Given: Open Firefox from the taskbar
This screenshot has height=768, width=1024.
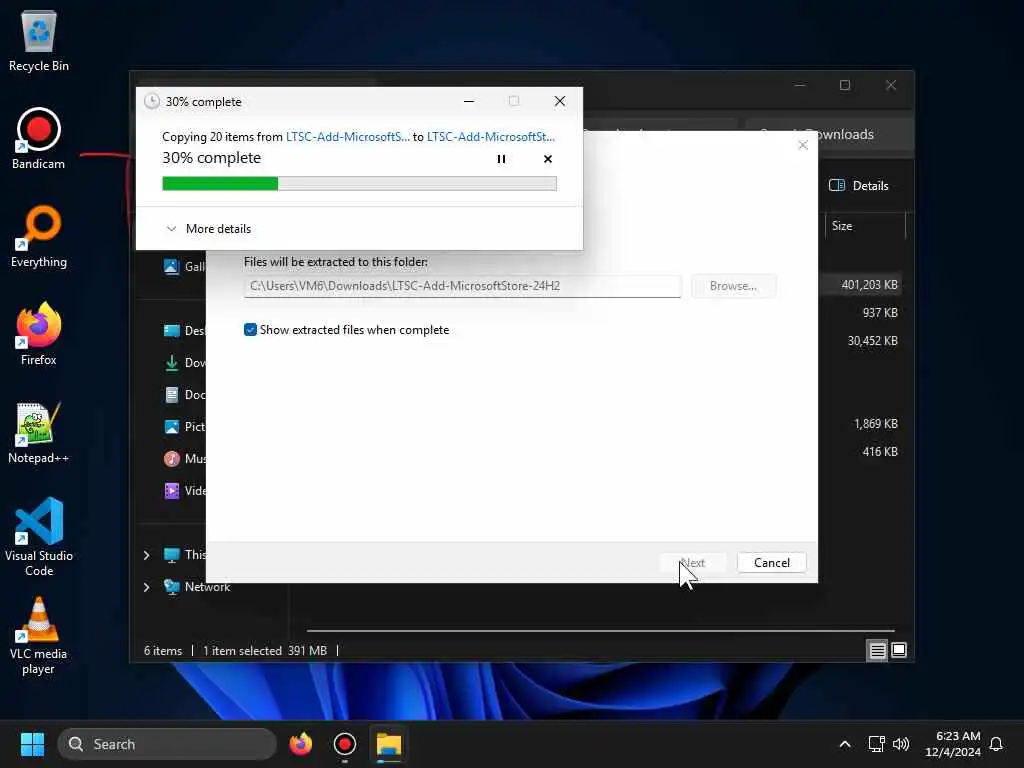Looking at the screenshot, I should click(x=300, y=744).
